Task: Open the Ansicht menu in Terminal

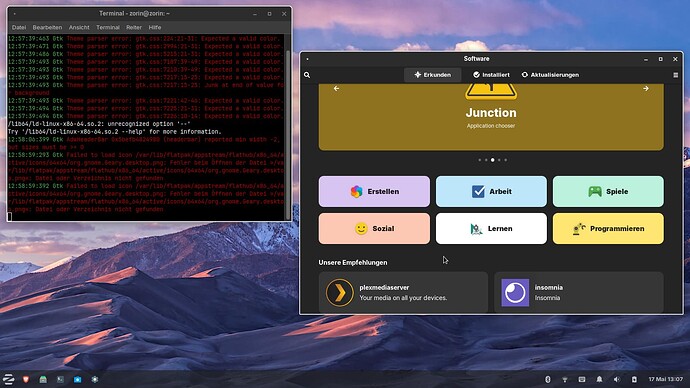Action: [x=79, y=27]
